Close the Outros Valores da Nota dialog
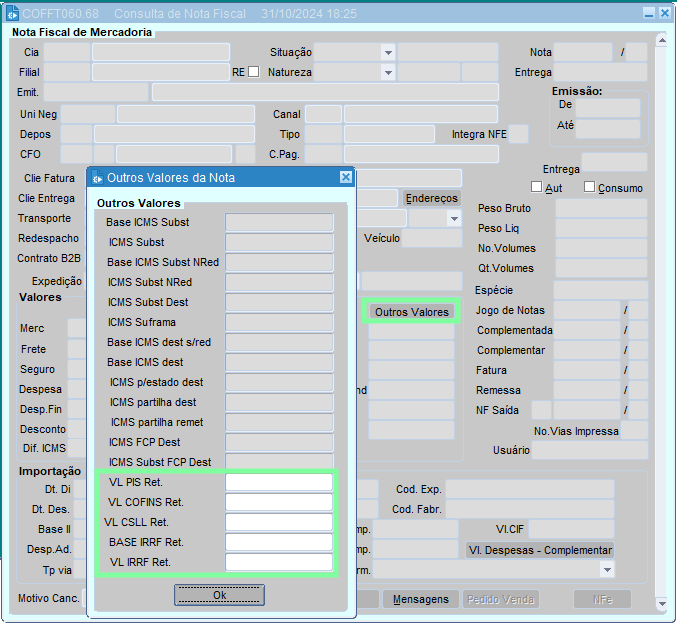Viewport: 677px width, 624px height. click(x=345, y=177)
